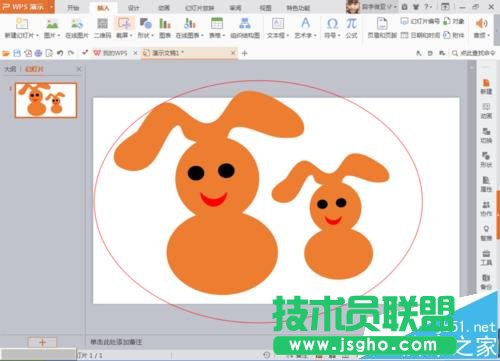This screenshot has width=500, height=361.
Task: Click the Table (表格) icon
Action: (x=217, y=24)
